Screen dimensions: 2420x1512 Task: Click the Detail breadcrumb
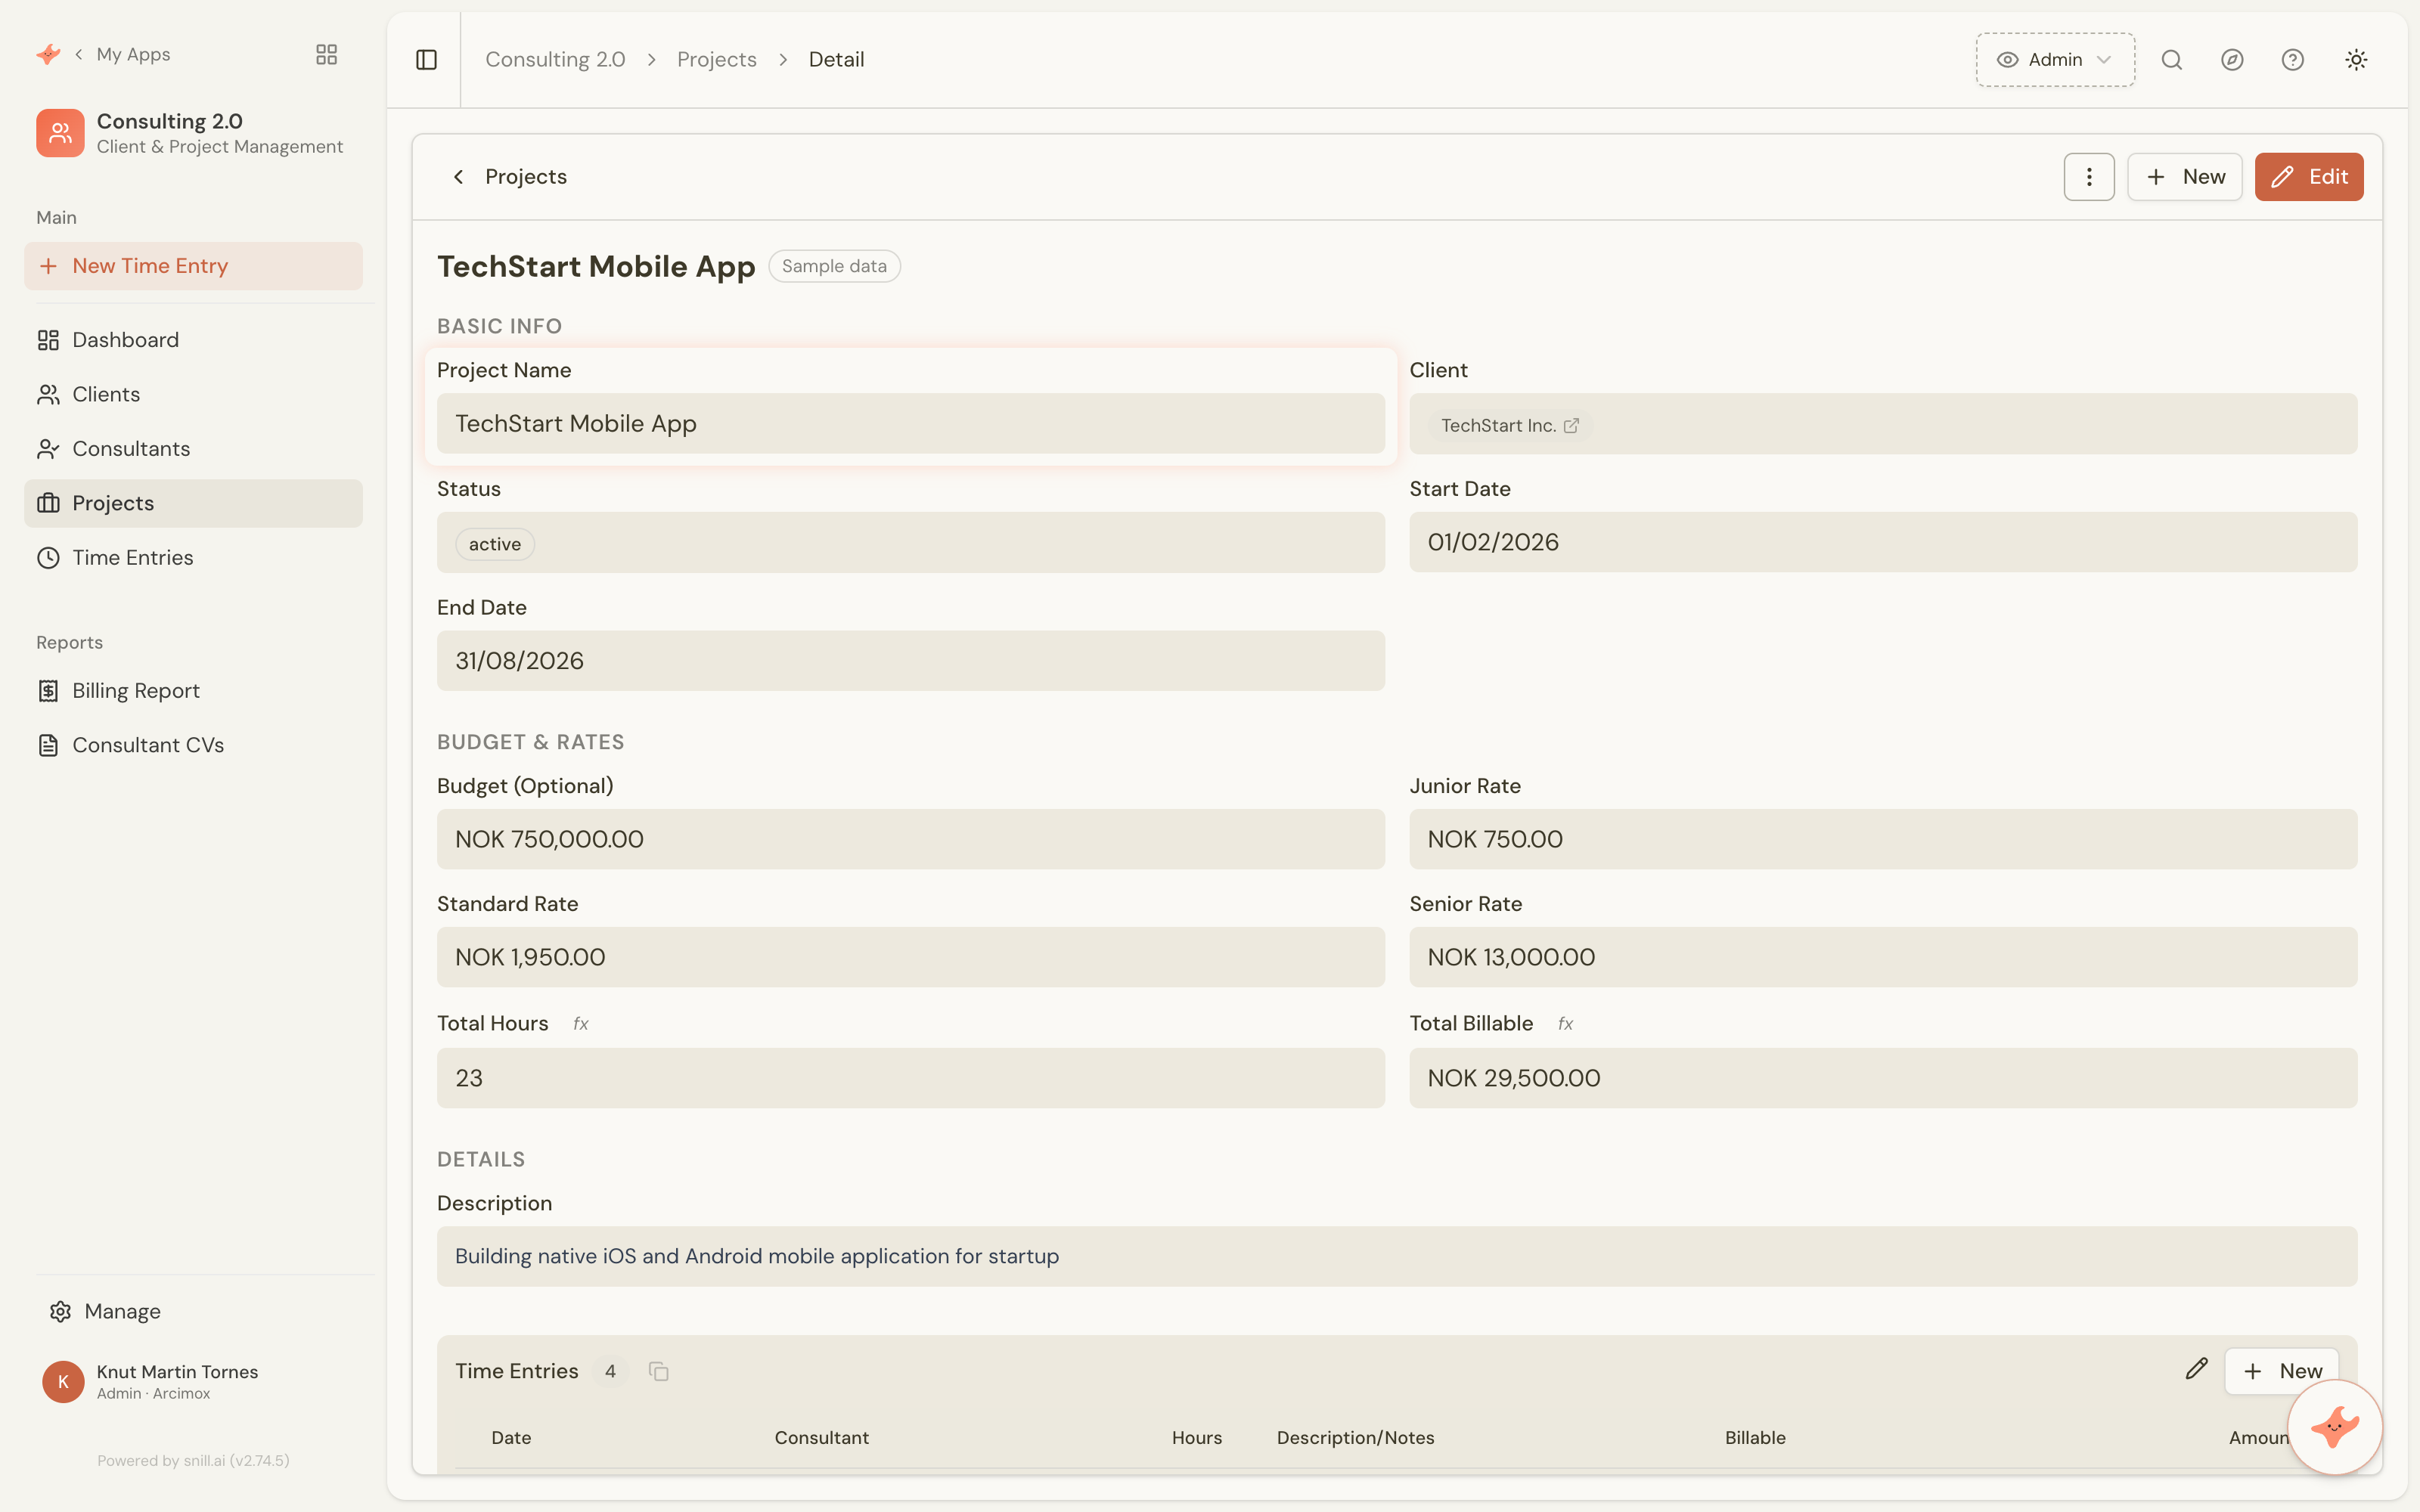pos(836,60)
